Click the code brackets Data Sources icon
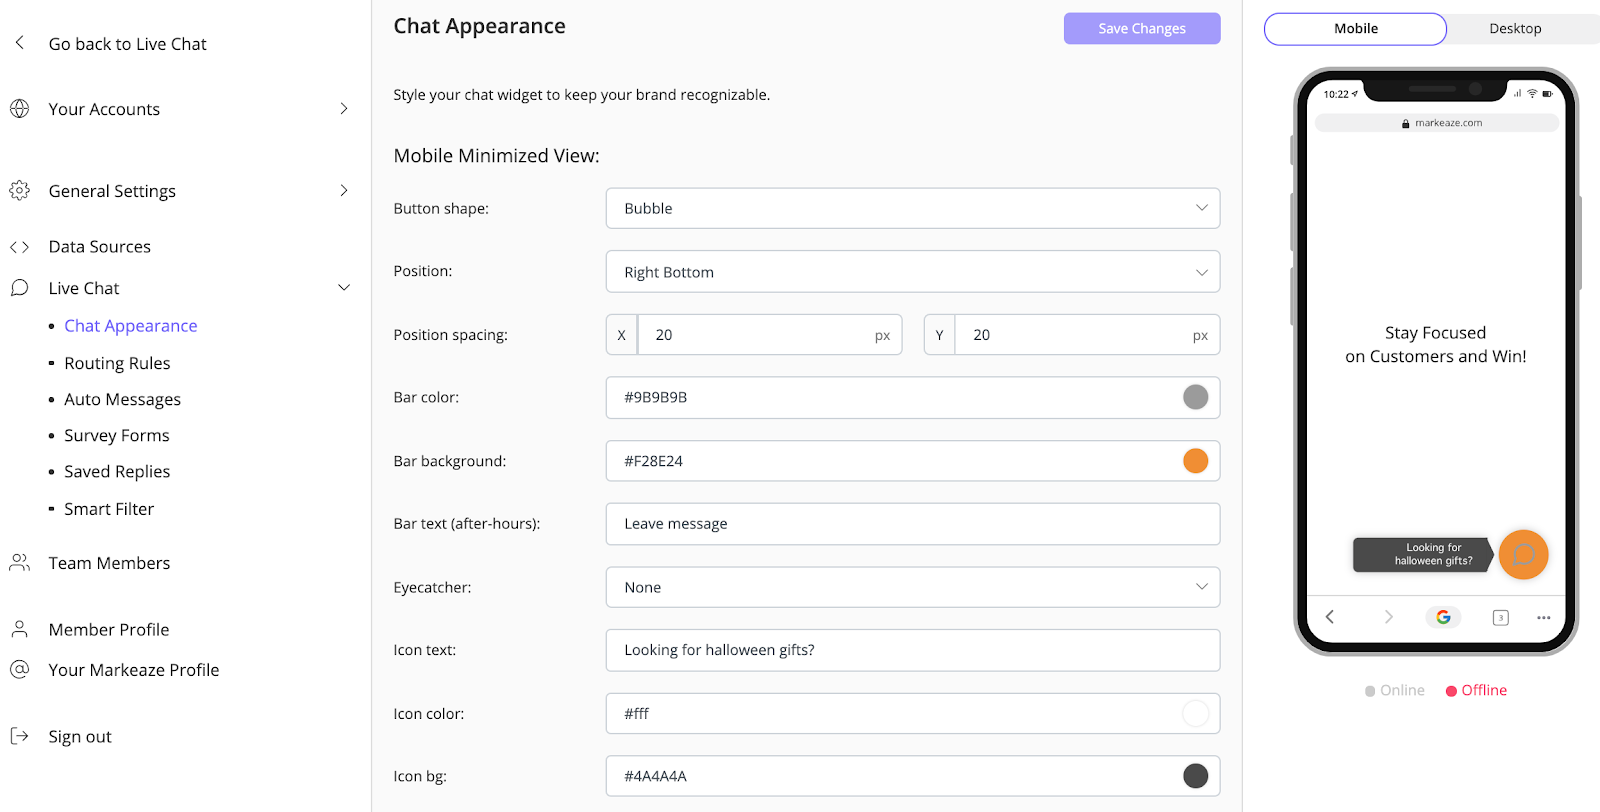Viewport: 1600px width, 812px height. coord(19,247)
